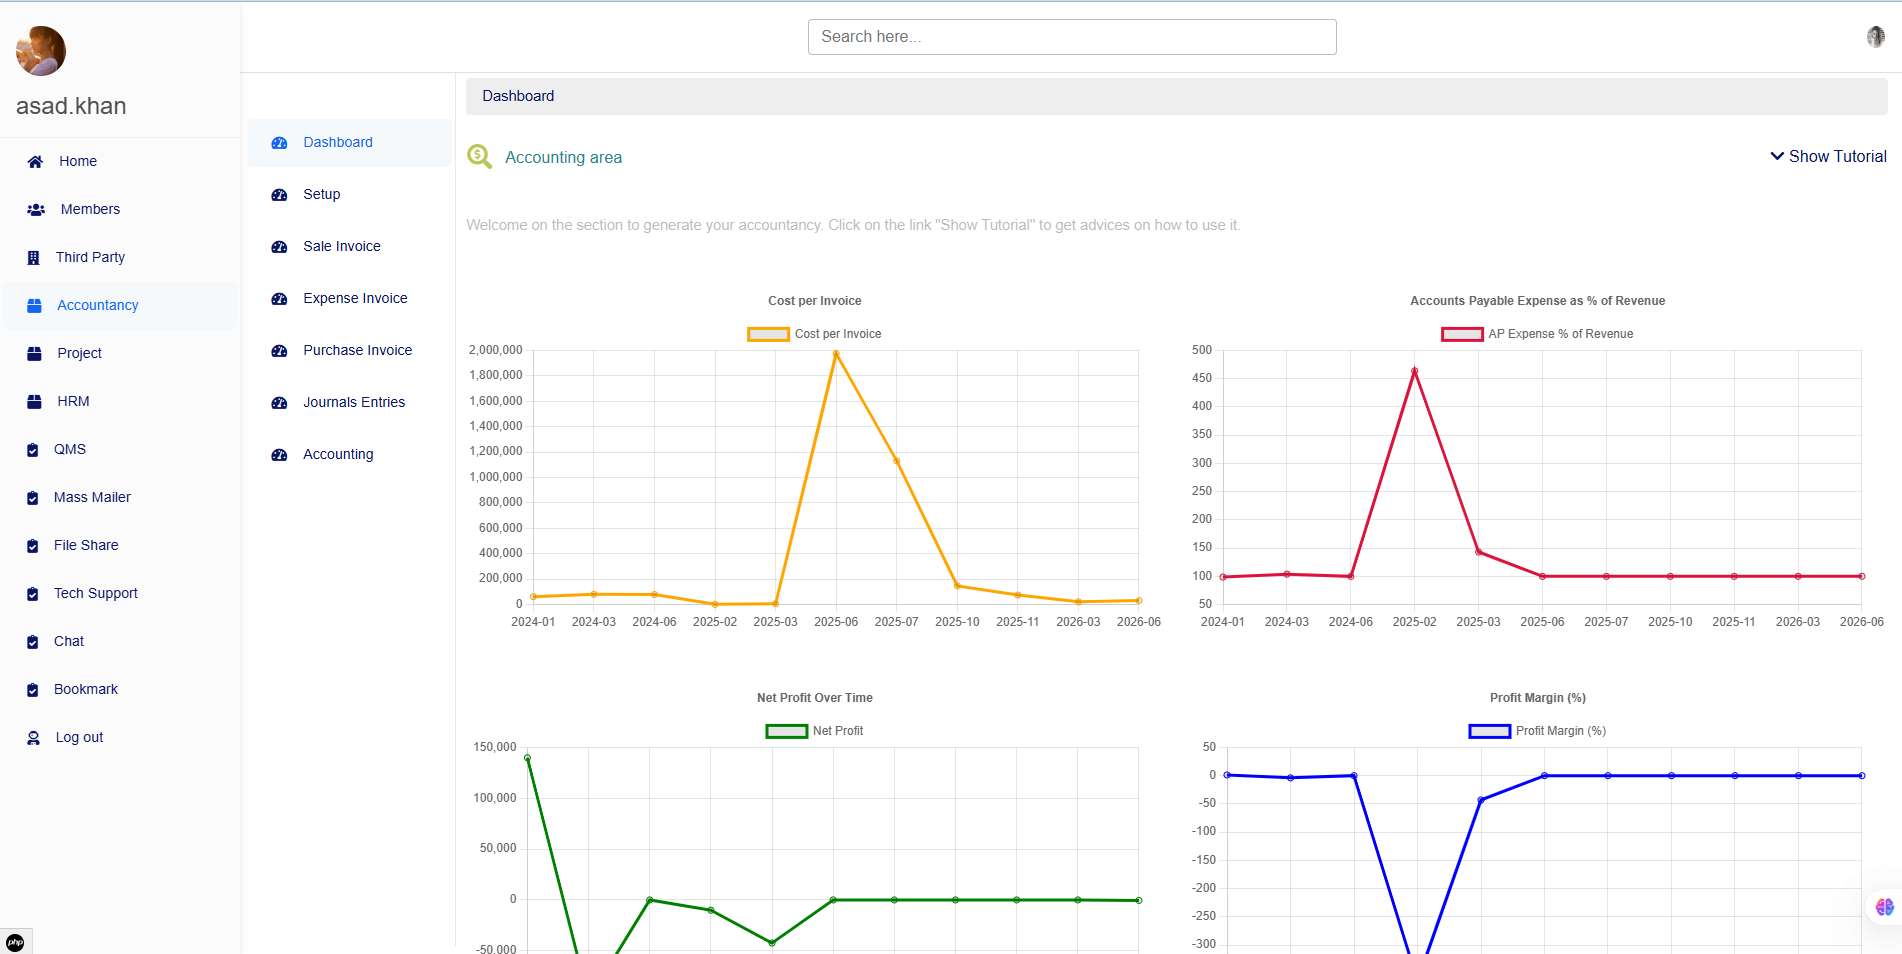Screen dimensions: 1902x954
Task: Click the Dashboard gauge icon in submenu
Action: coord(279,143)
